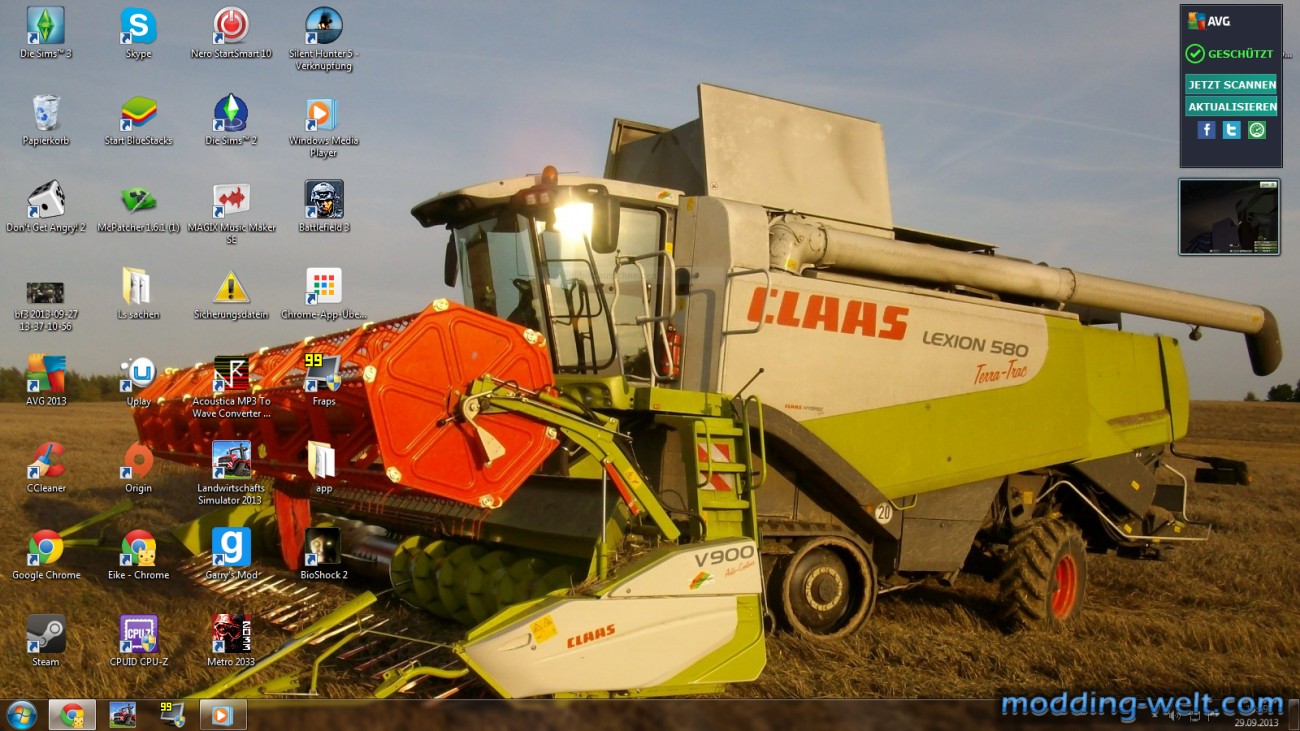This screenshot has width=1300, height=731.
Task: Click the 29.09.2013 date in taskbar
Action: click(x=1255, y=722)
